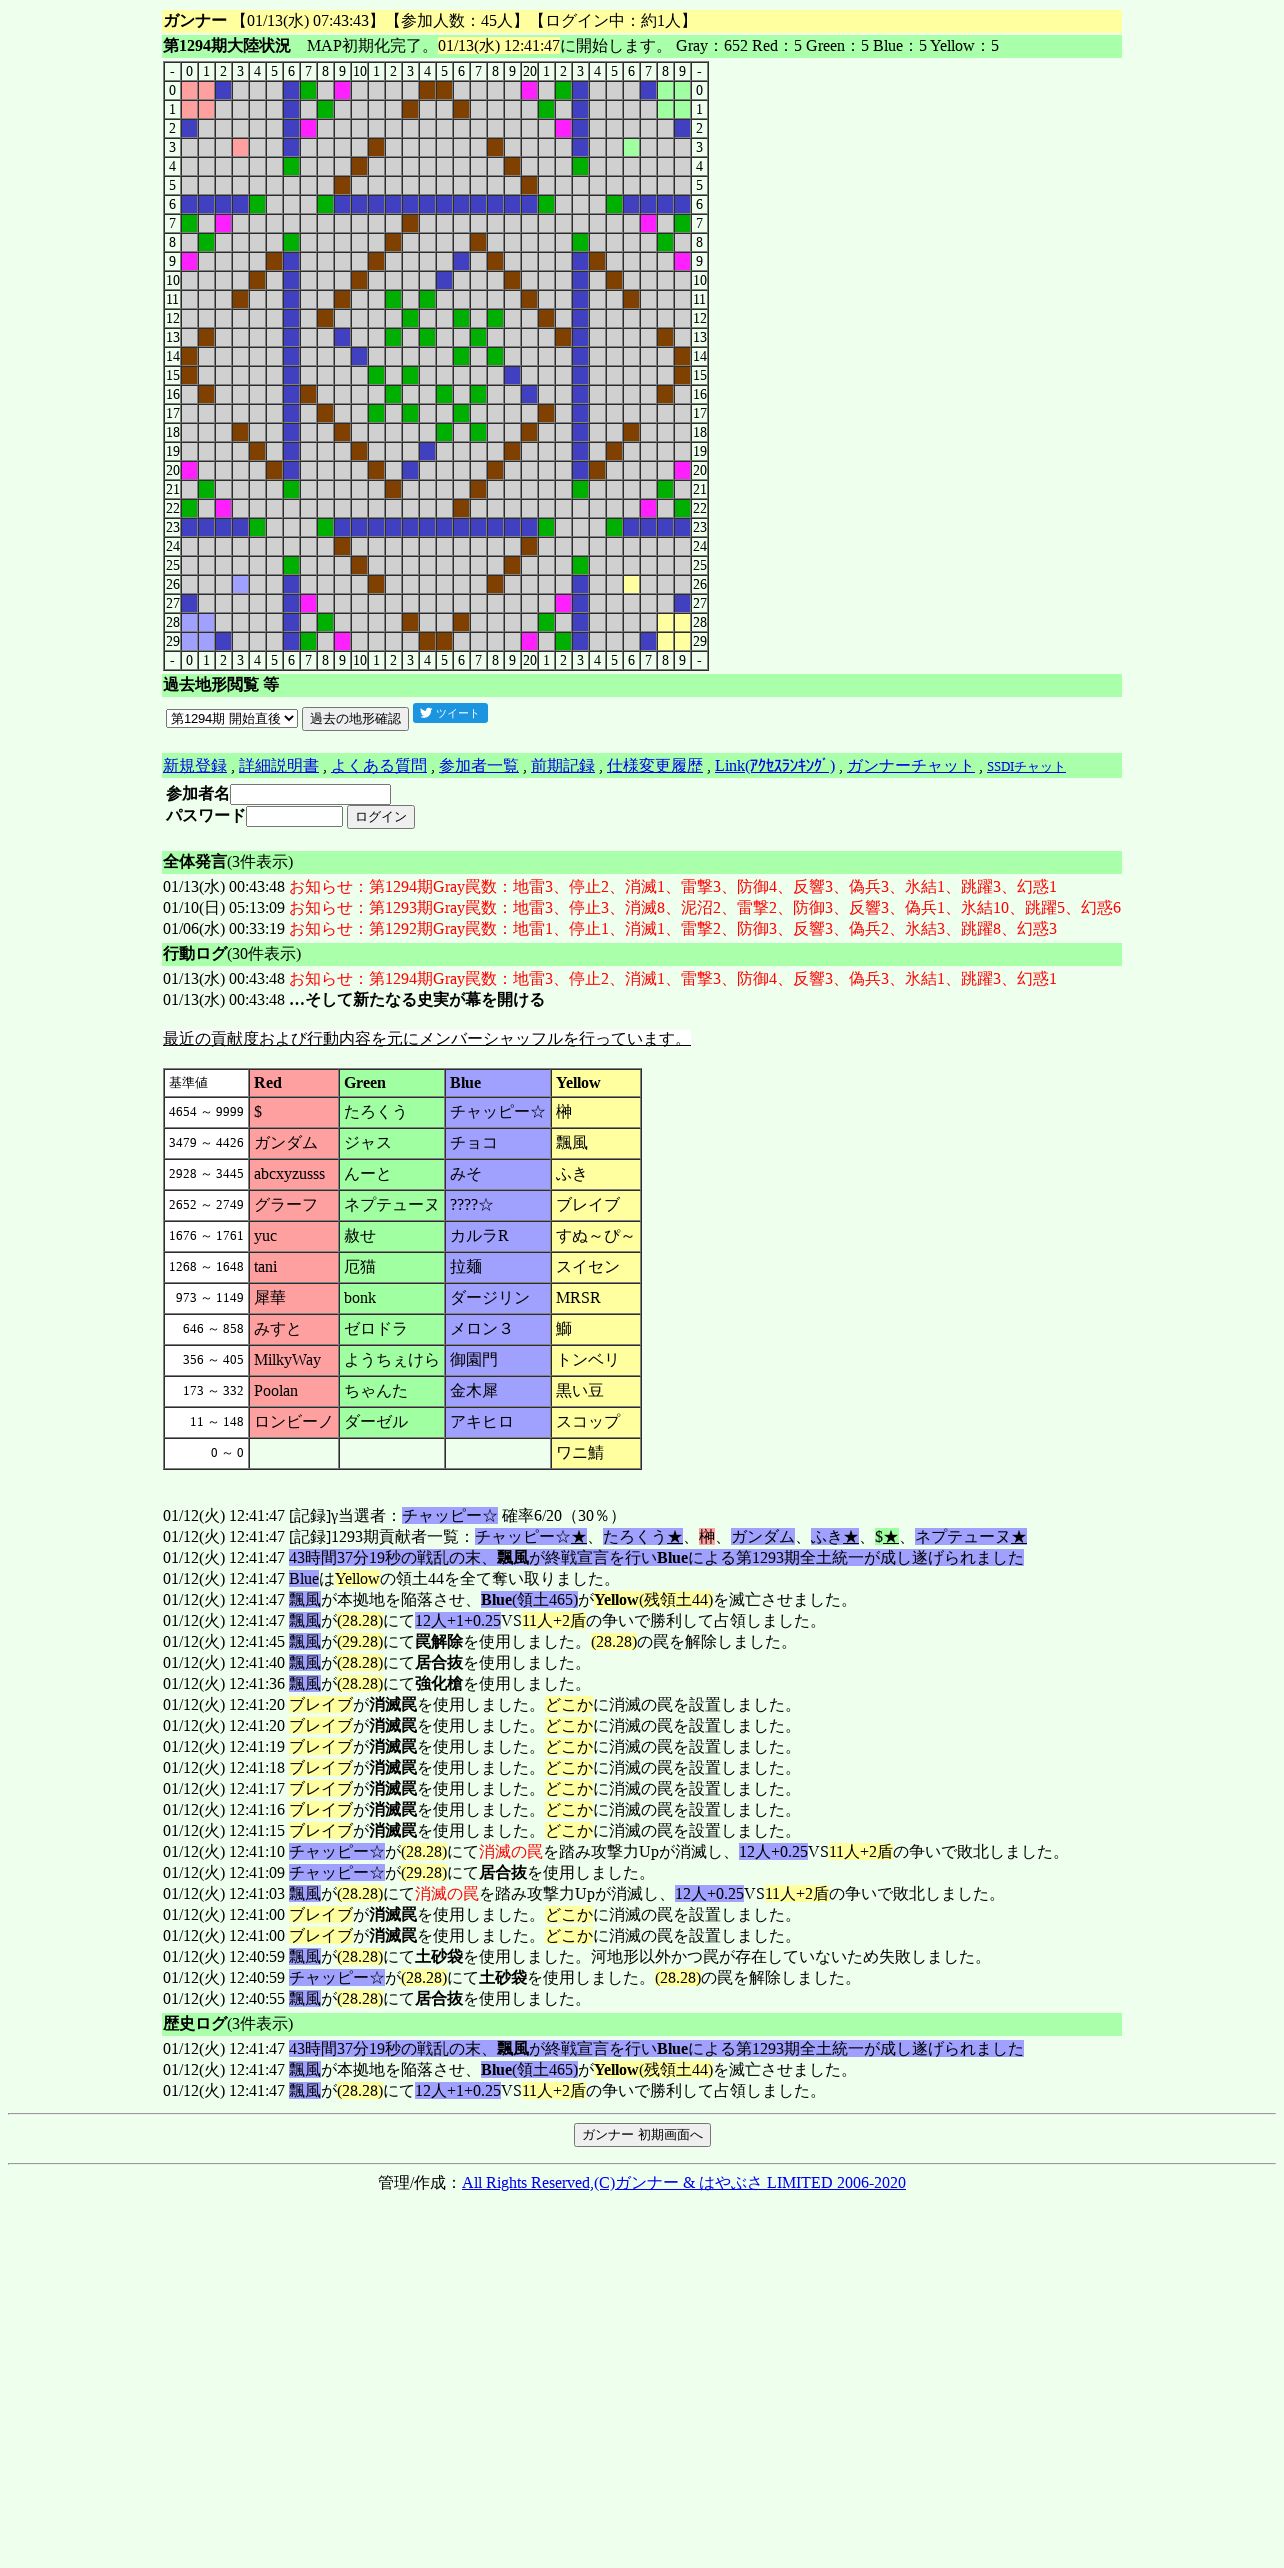Click ようちぇけら in the Green column

pos(392,1360)
